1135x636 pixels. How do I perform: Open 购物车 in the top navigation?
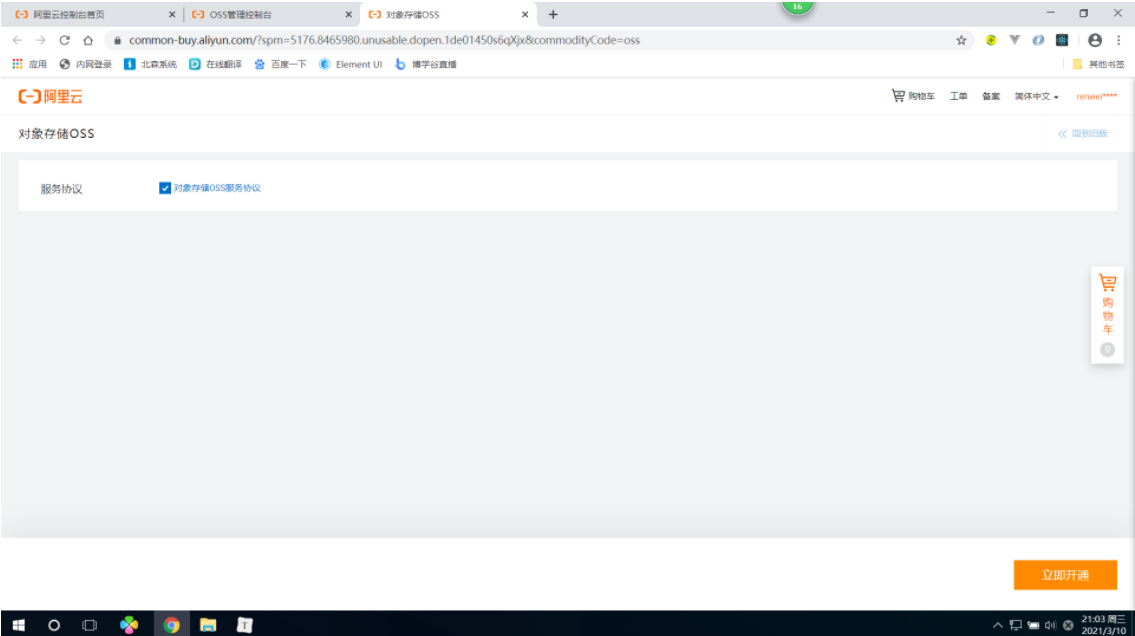click(x=914, y=96)
